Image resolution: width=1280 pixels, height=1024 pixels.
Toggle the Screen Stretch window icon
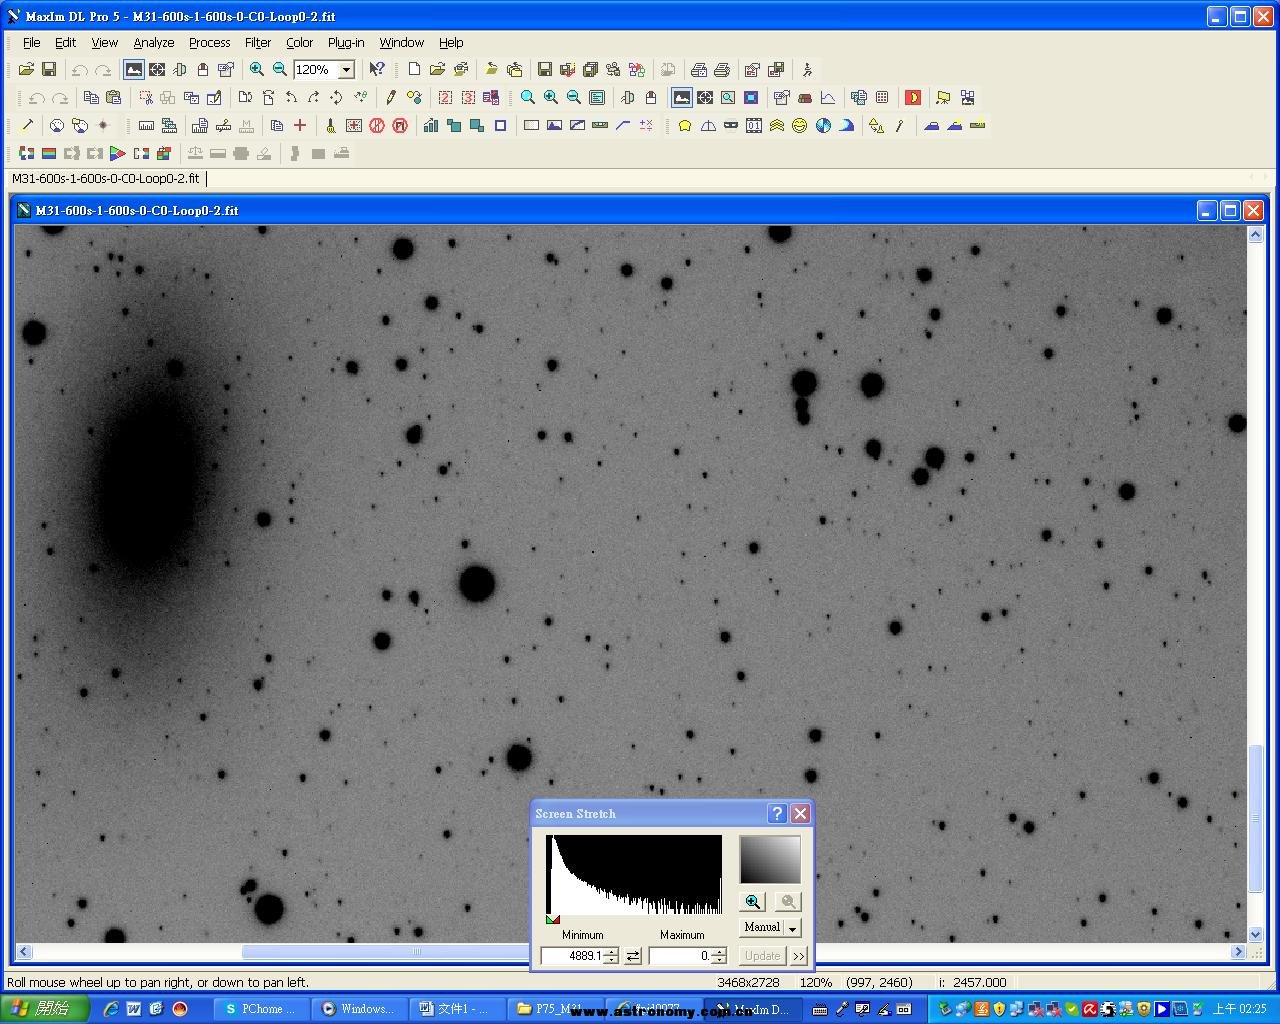tap(133, 69)
